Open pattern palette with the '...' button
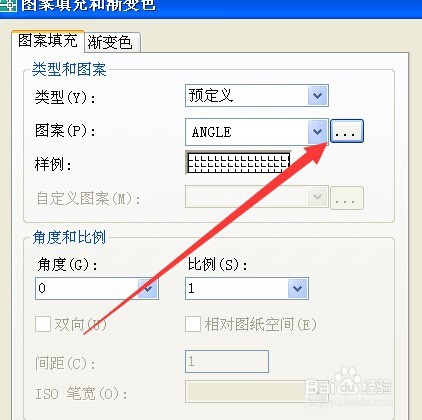This screenshot has width=422, height=420. coord(347,131)
